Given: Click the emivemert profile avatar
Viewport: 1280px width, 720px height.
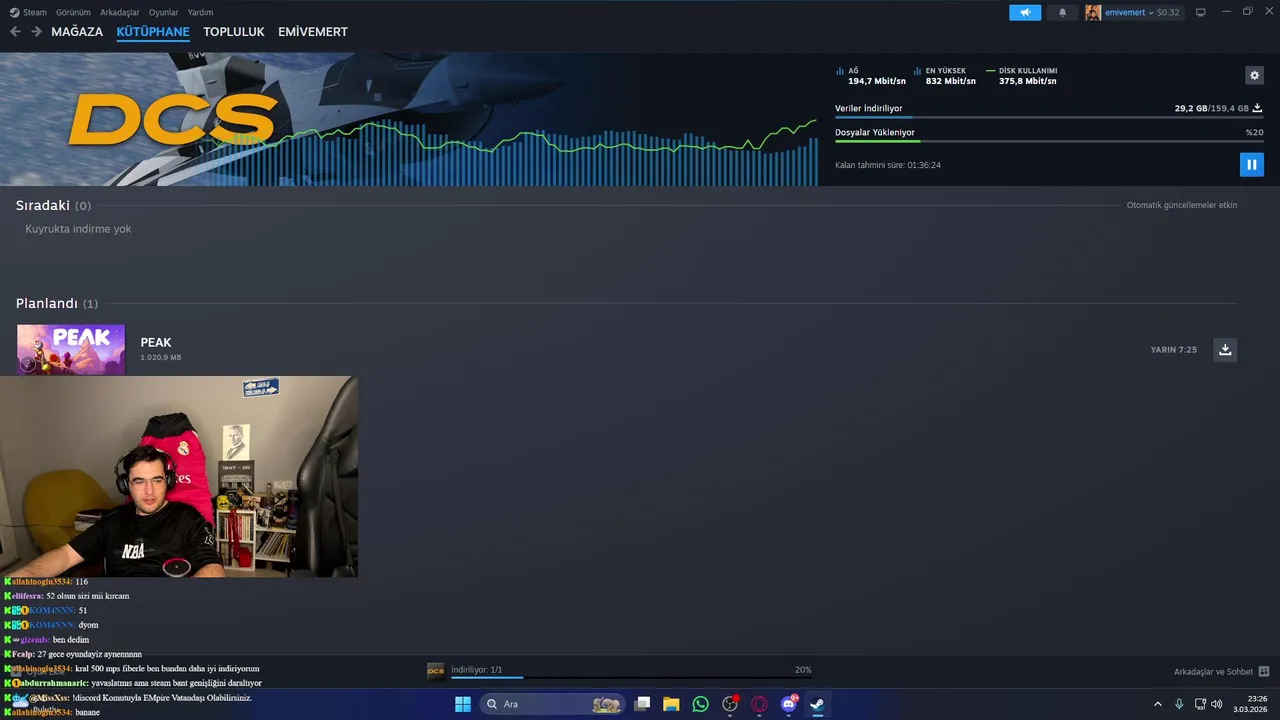Looking at the screenshot, I should tap(1093, 12).
